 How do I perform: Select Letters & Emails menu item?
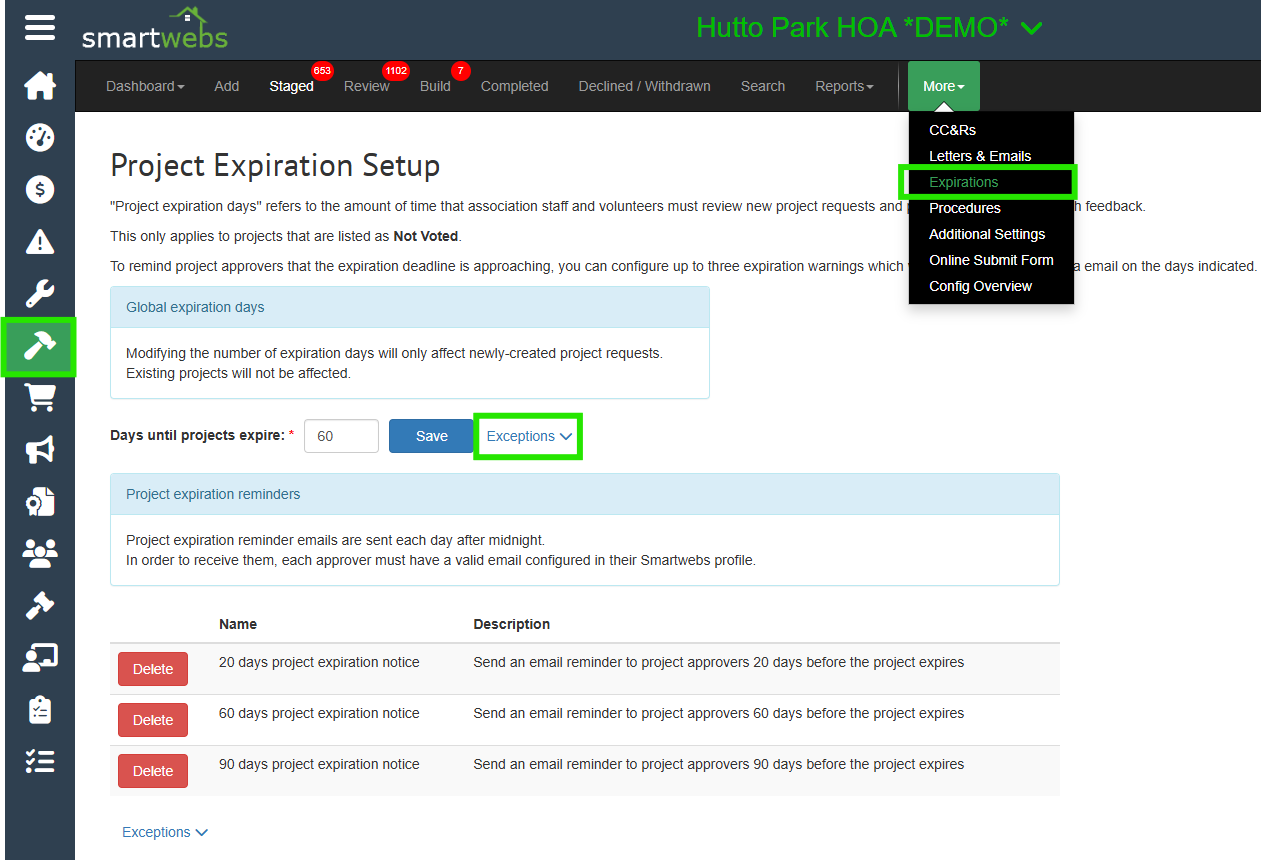pos(979,156)
